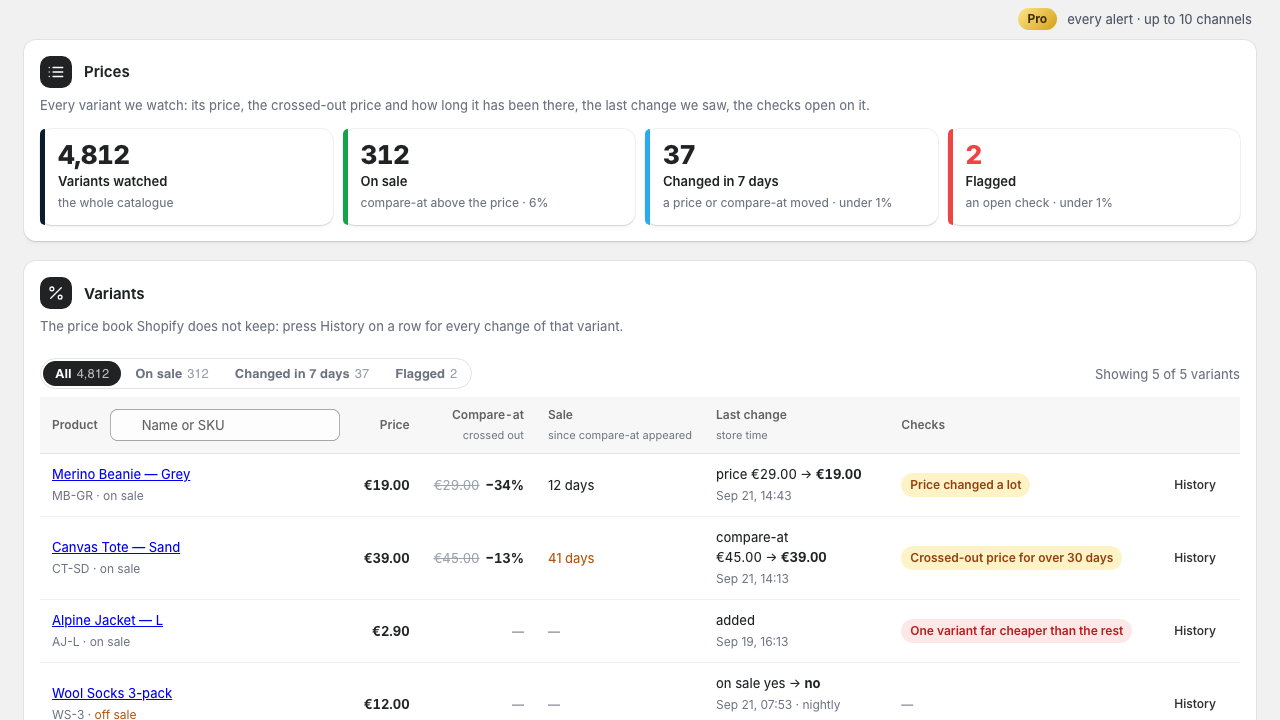Show History for Alpine Jacket row

(1195, 631)
